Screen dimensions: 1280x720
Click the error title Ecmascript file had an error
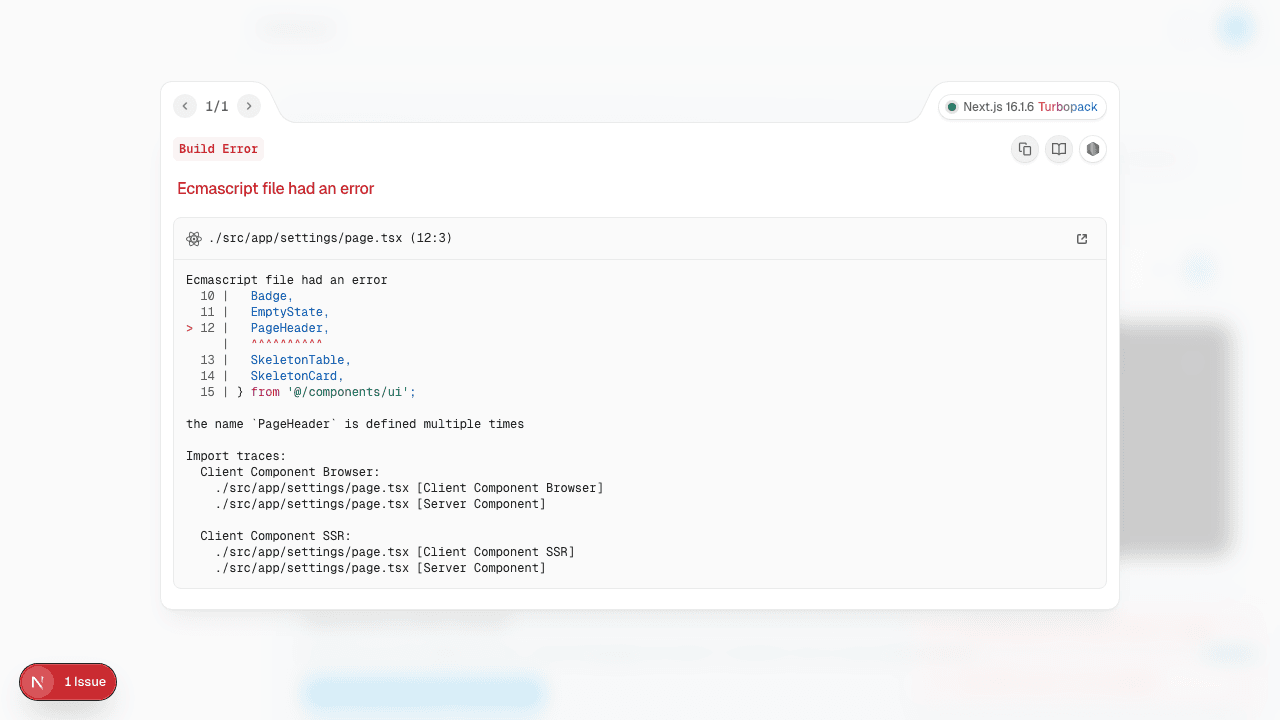(x=275, y=188)
